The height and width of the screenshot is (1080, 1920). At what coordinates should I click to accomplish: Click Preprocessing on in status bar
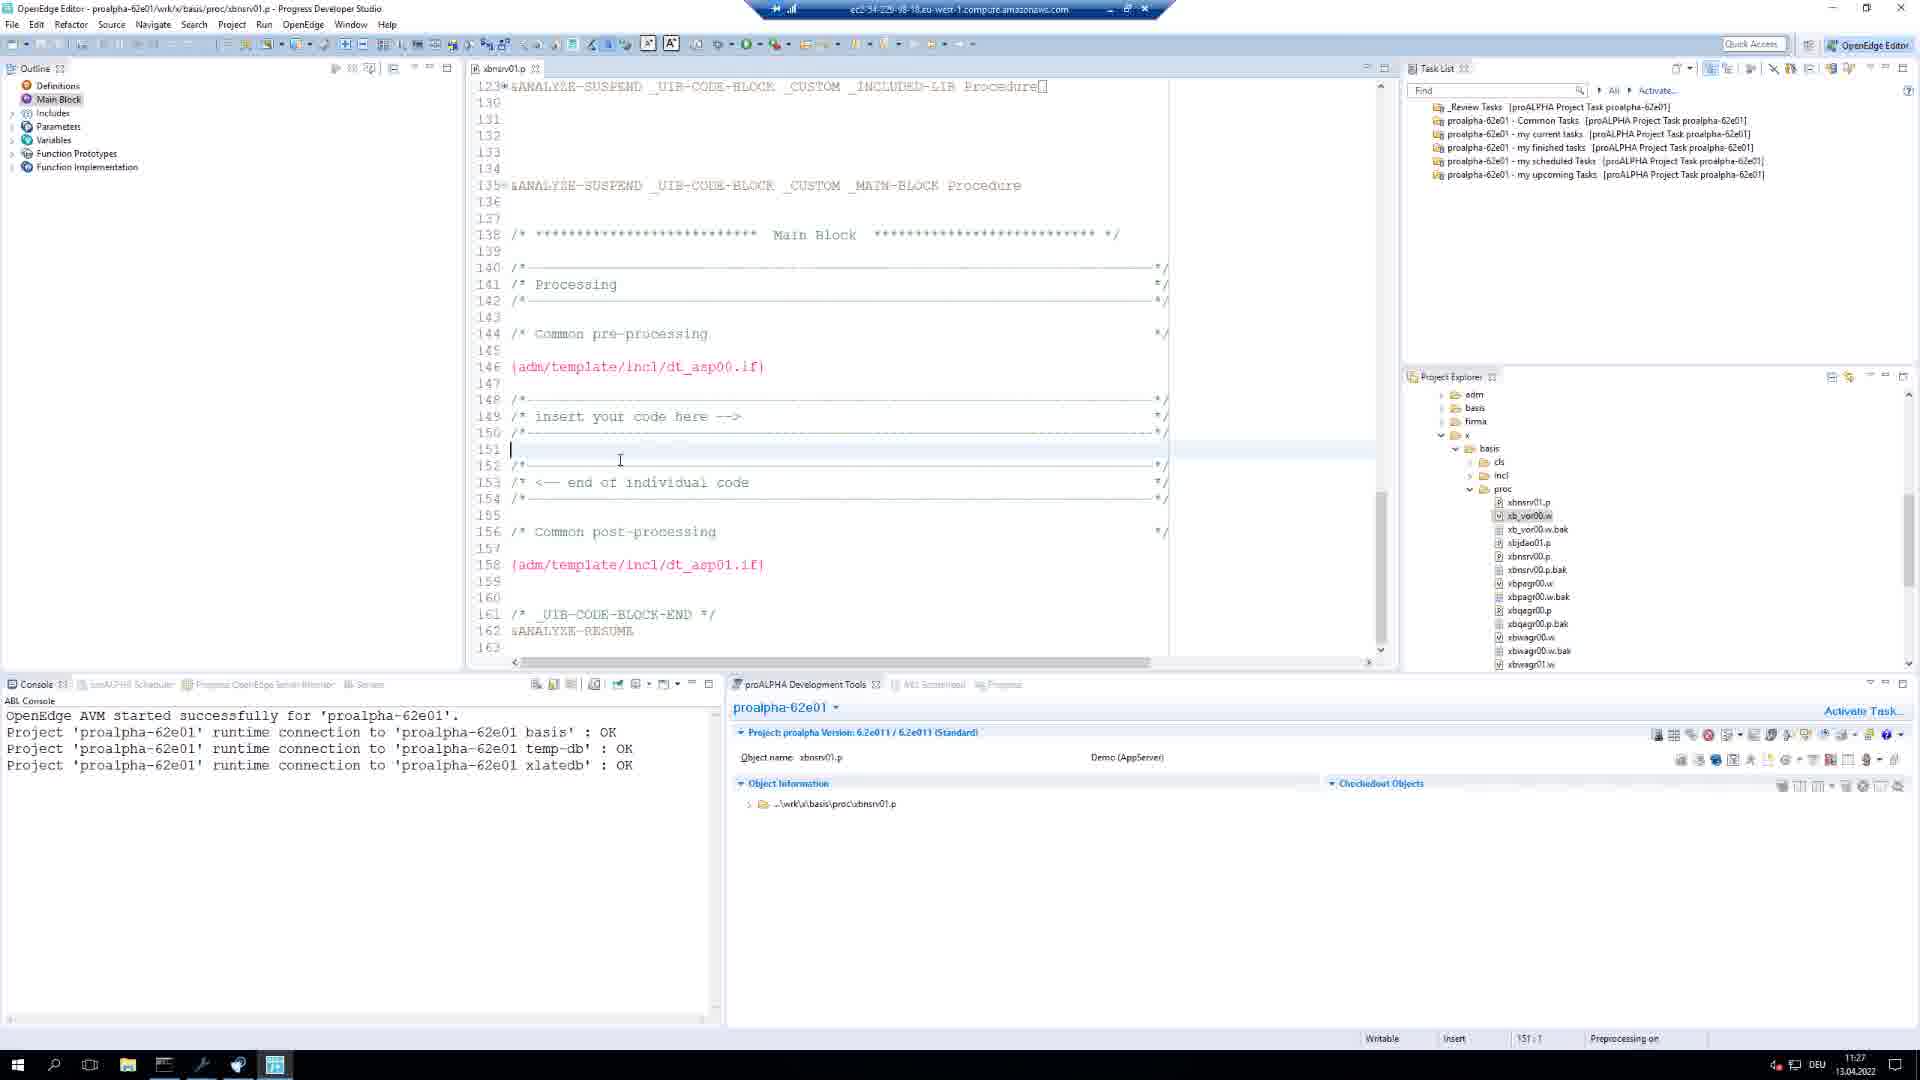(x=1624, y=1039)
